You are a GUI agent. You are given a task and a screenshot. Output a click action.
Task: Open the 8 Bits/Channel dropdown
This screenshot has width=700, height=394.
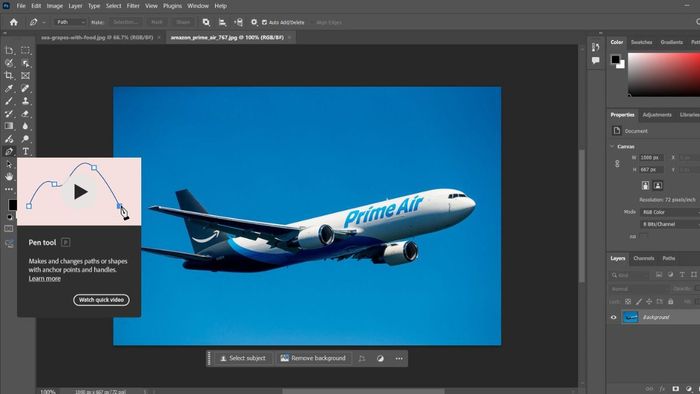click(670, 224)
